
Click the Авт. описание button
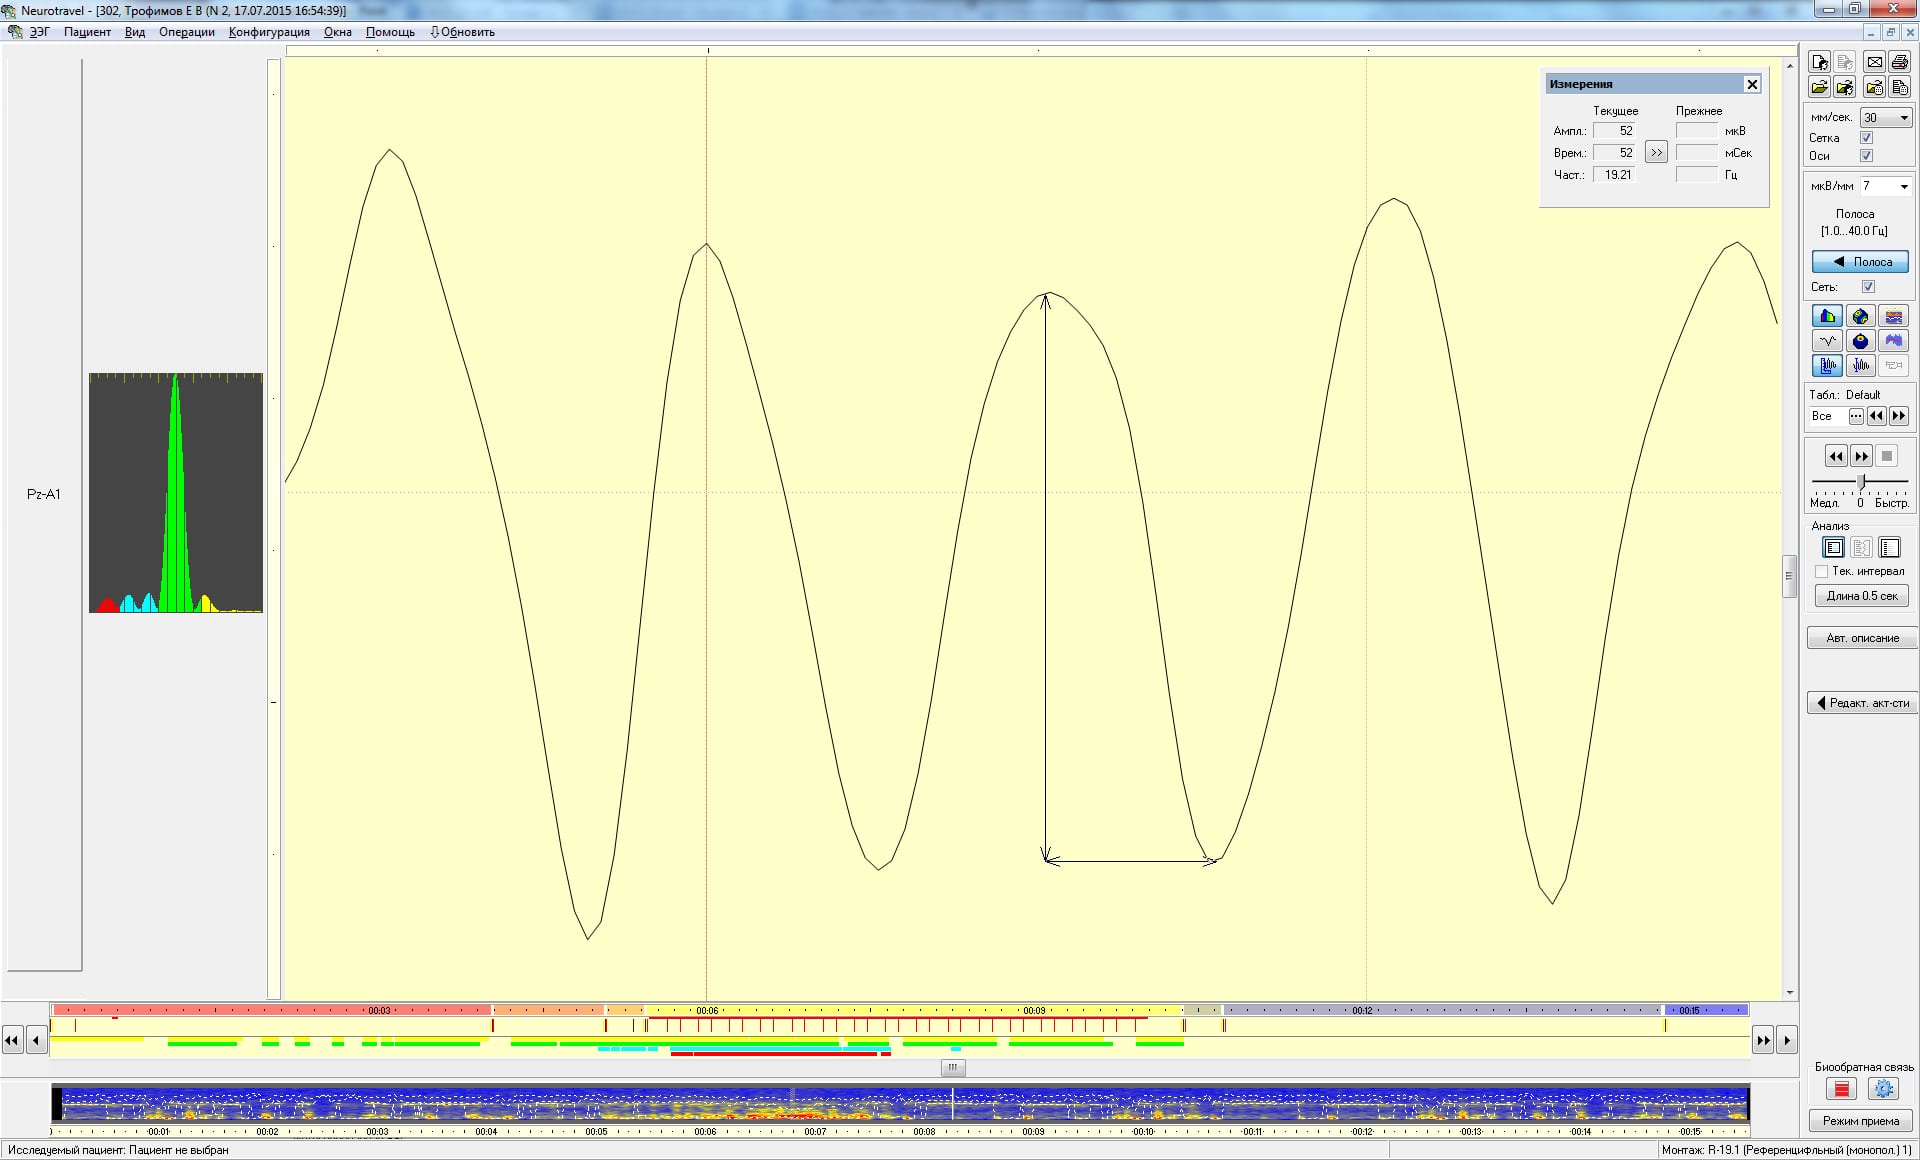tap(1861, 639)
